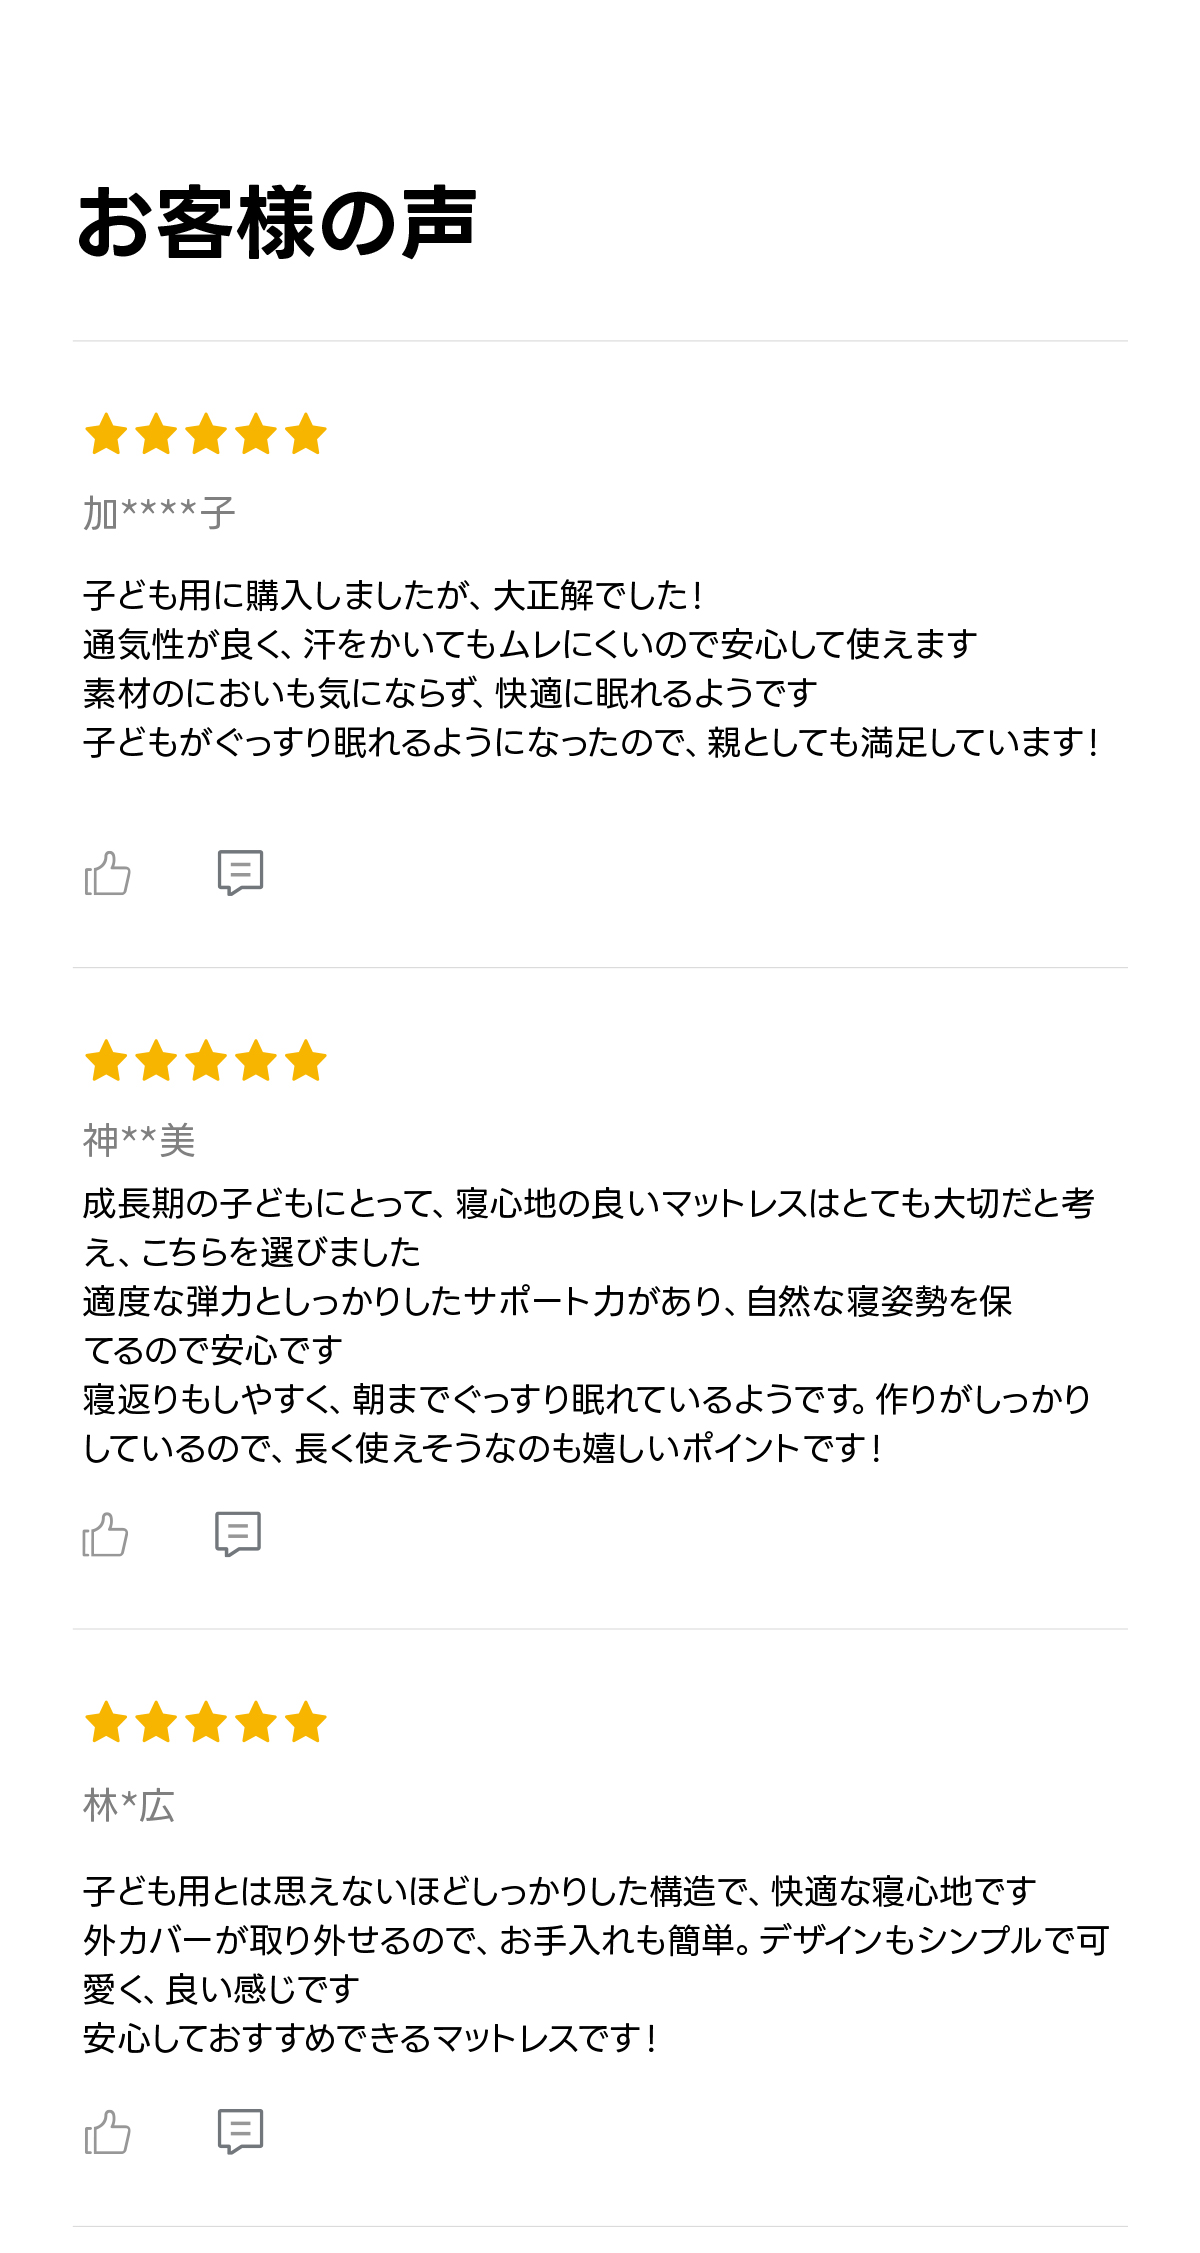Viewport: 1200px width, 2253px height.
Task: Select the third star in 神**美's rating
Action: [x=206, y=1061]
